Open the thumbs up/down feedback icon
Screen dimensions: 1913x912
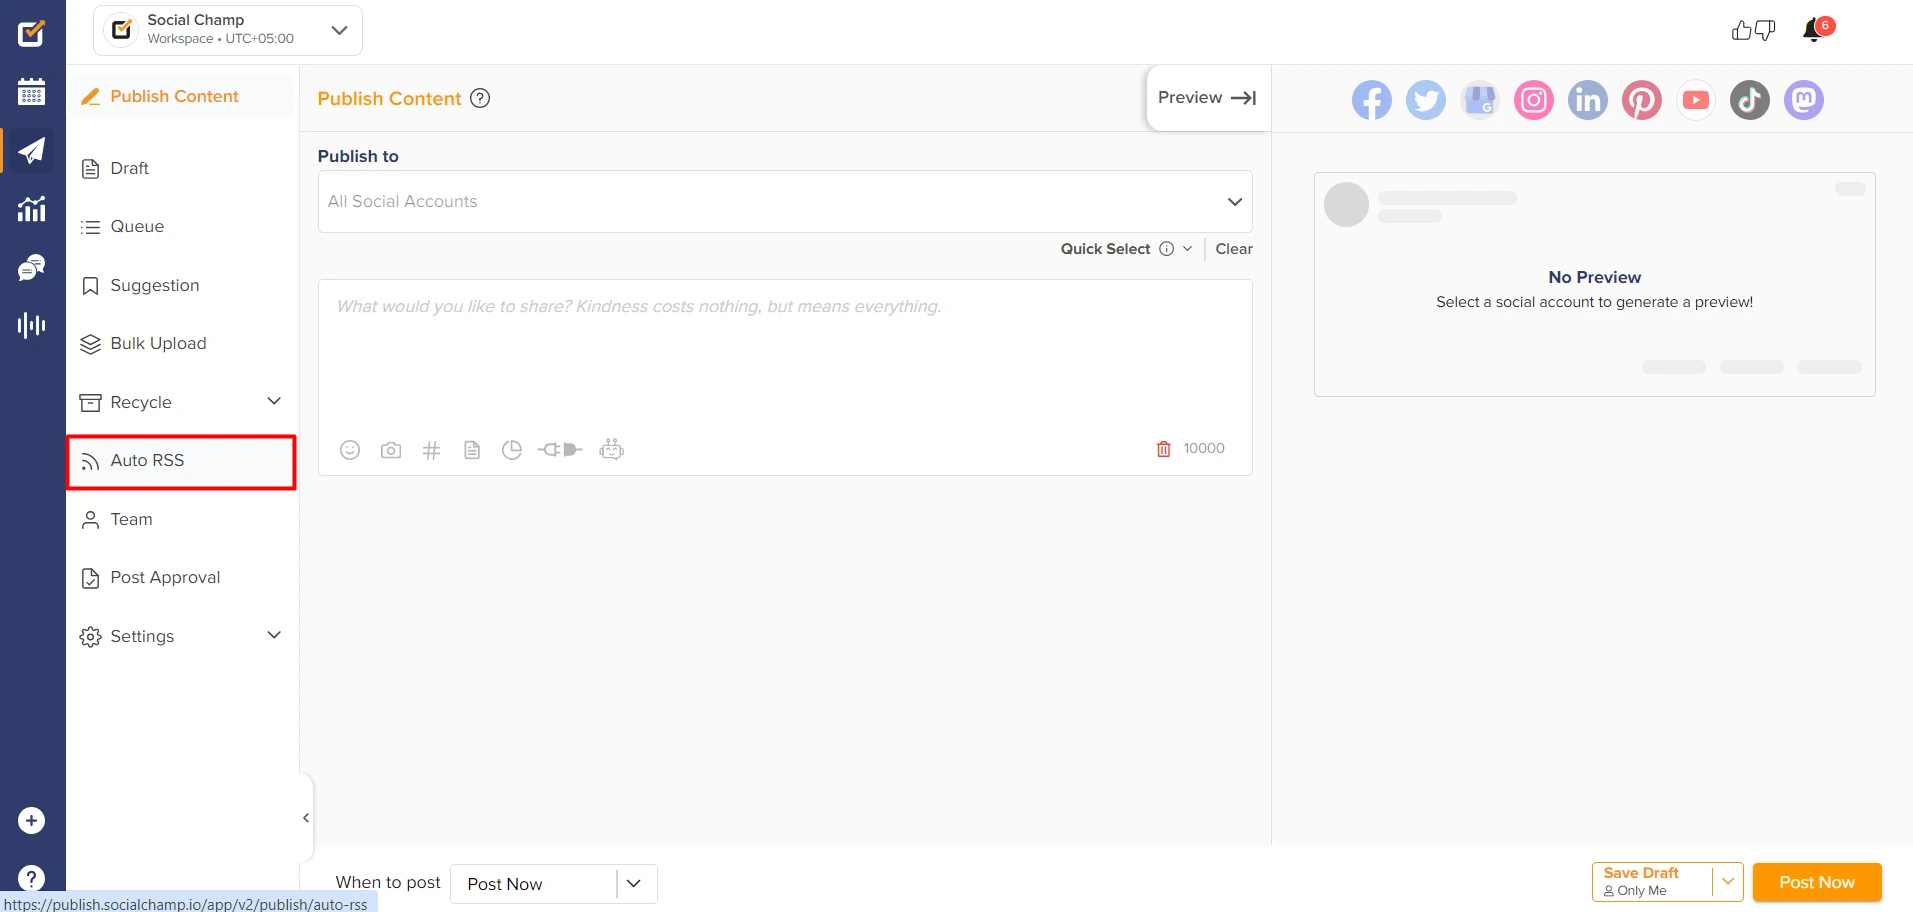tap(1753, 30)
